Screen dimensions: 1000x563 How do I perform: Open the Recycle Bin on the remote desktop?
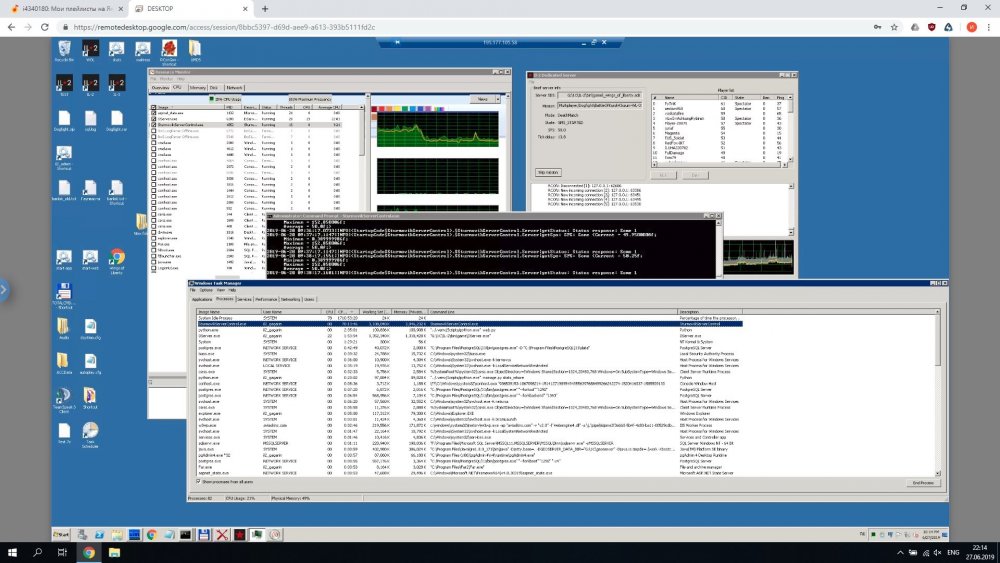64,50
